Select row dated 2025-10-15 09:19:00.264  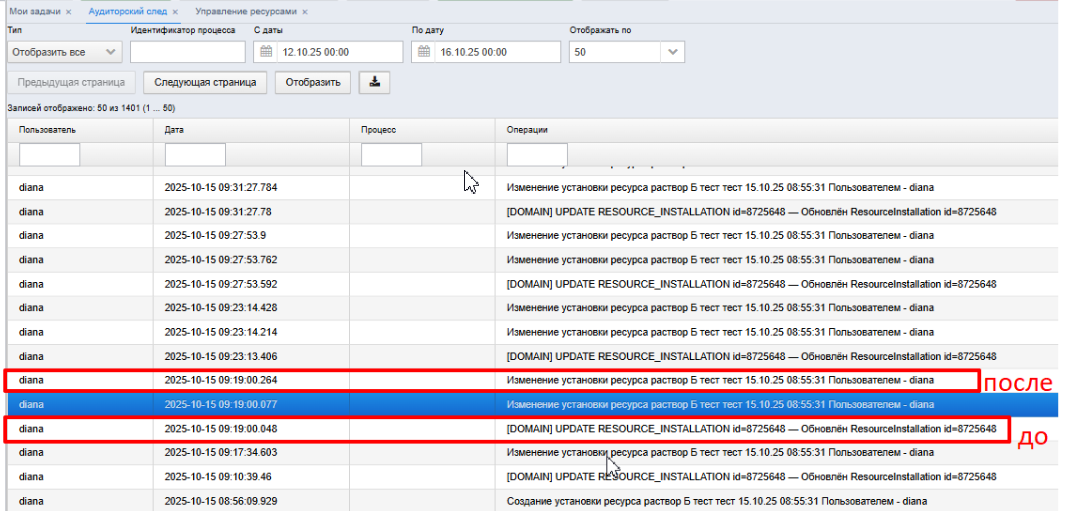tap(533, 381)
